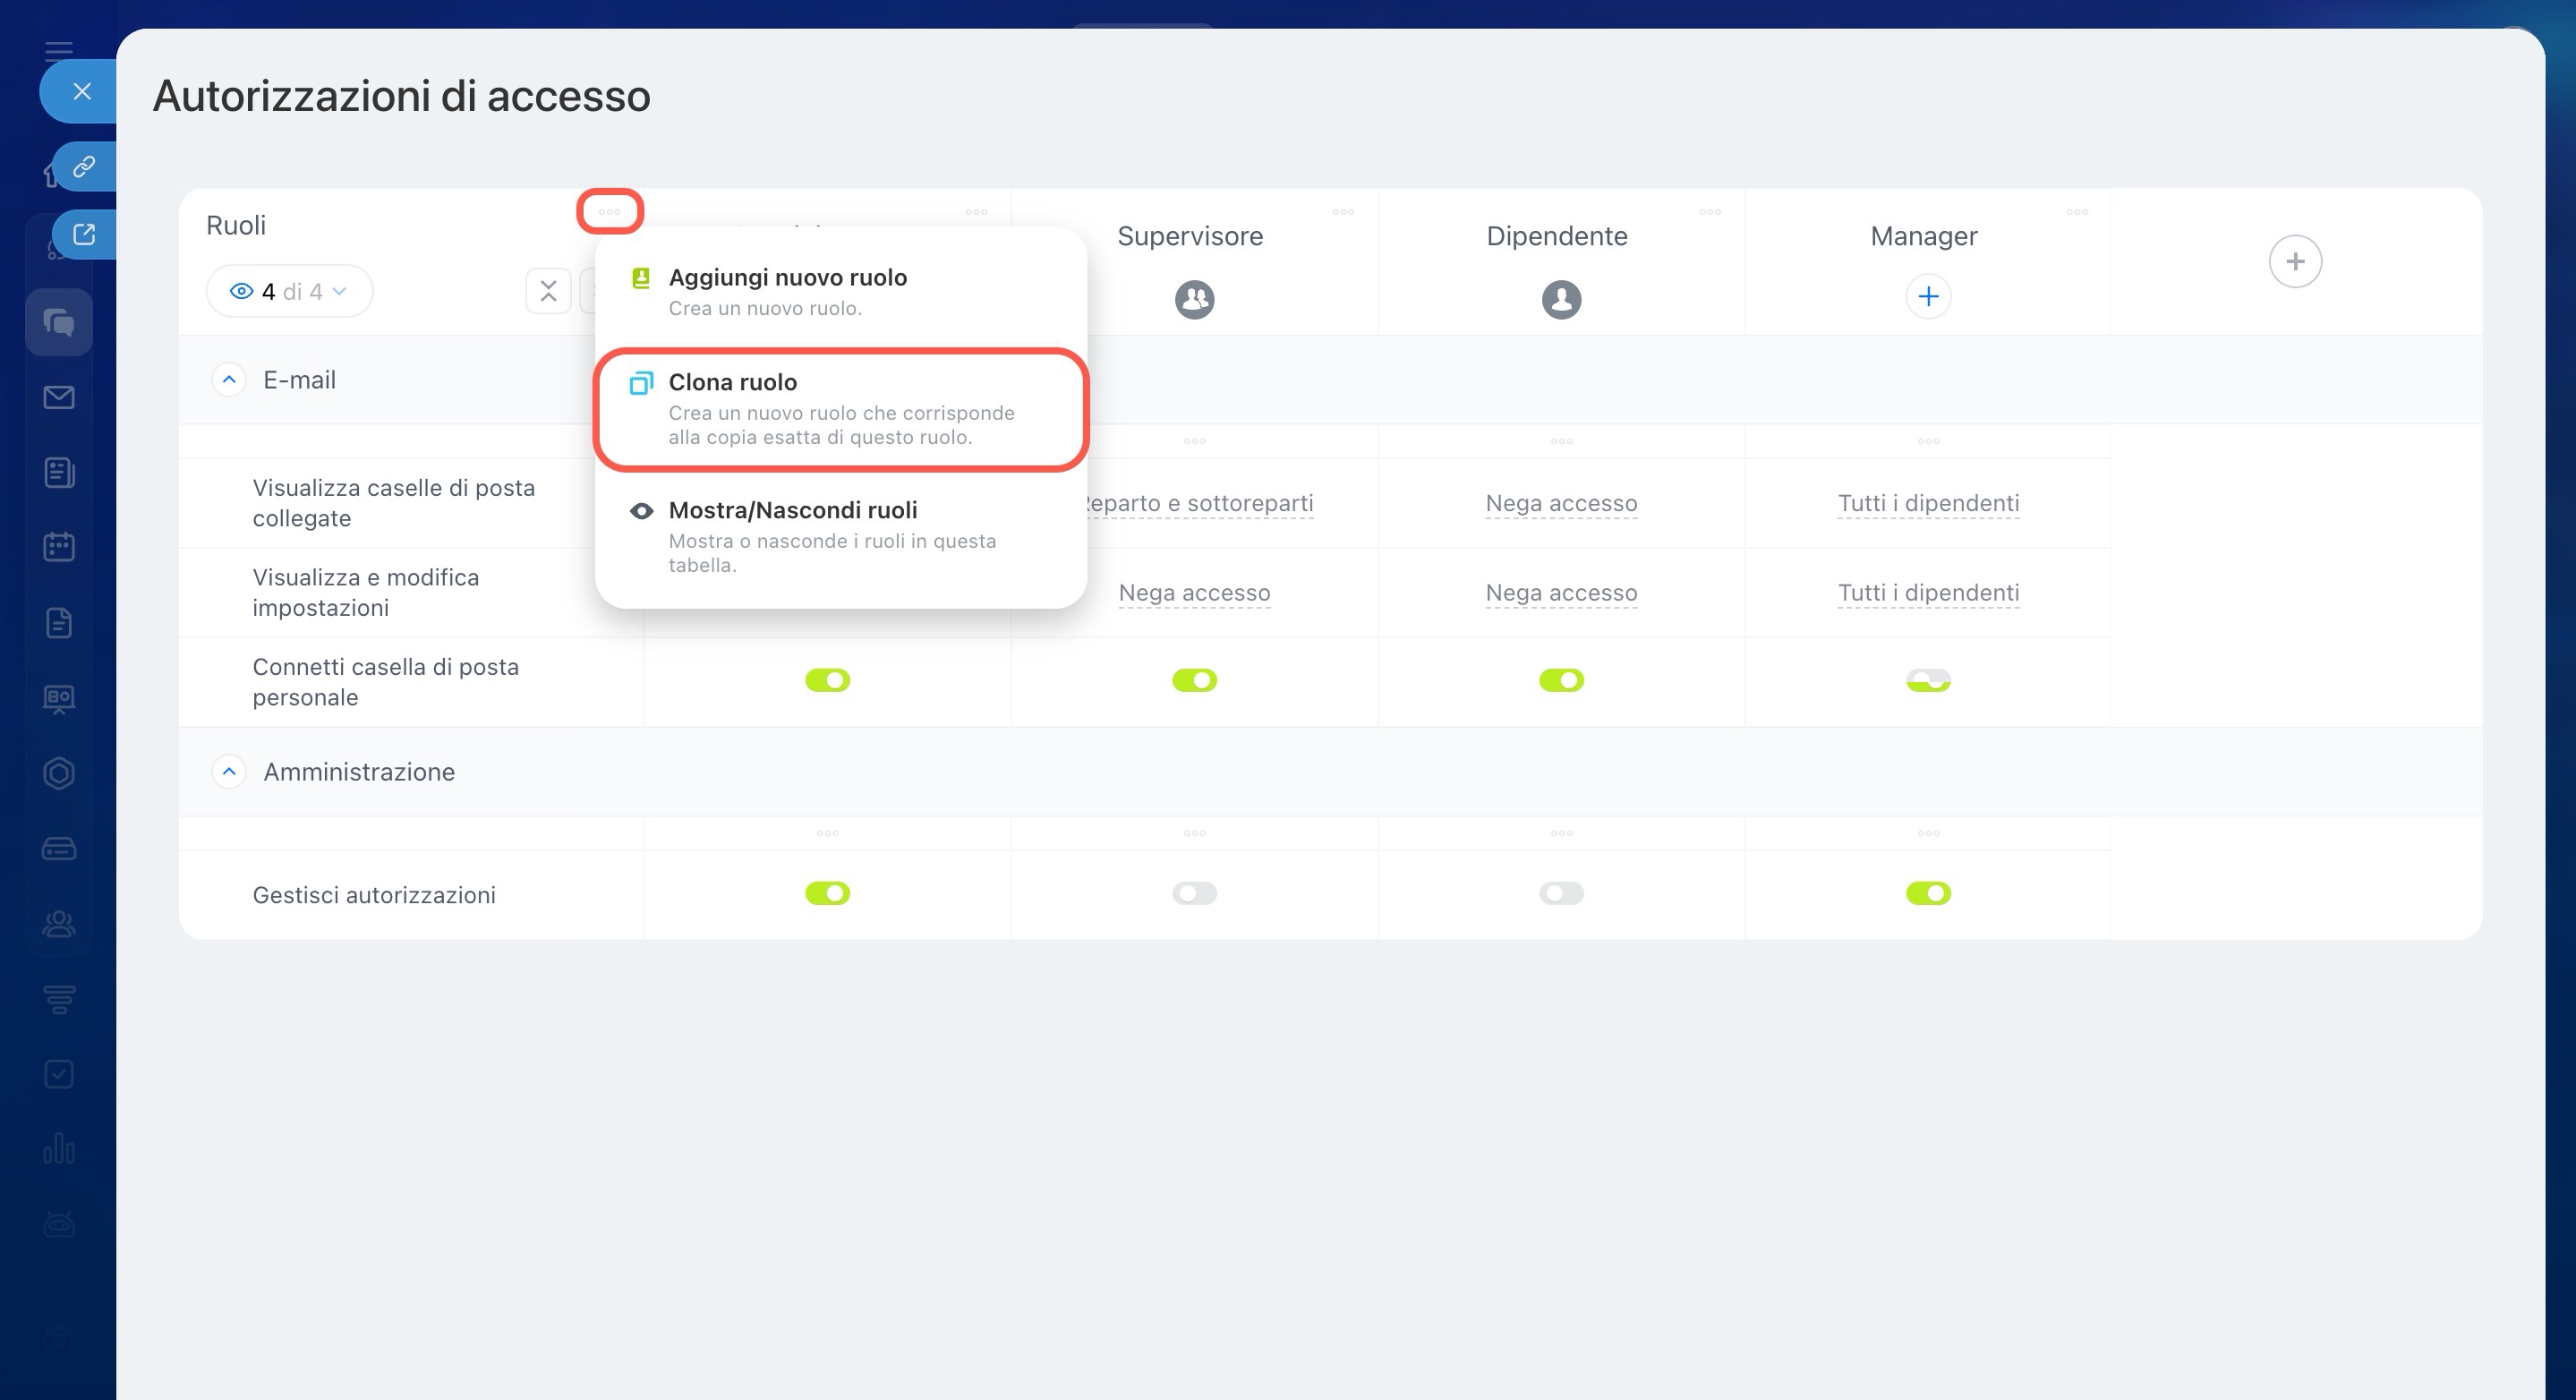Screen dimensions: 2576x1400
Task: Add new role column plus button
Action: click(2295, 262)
